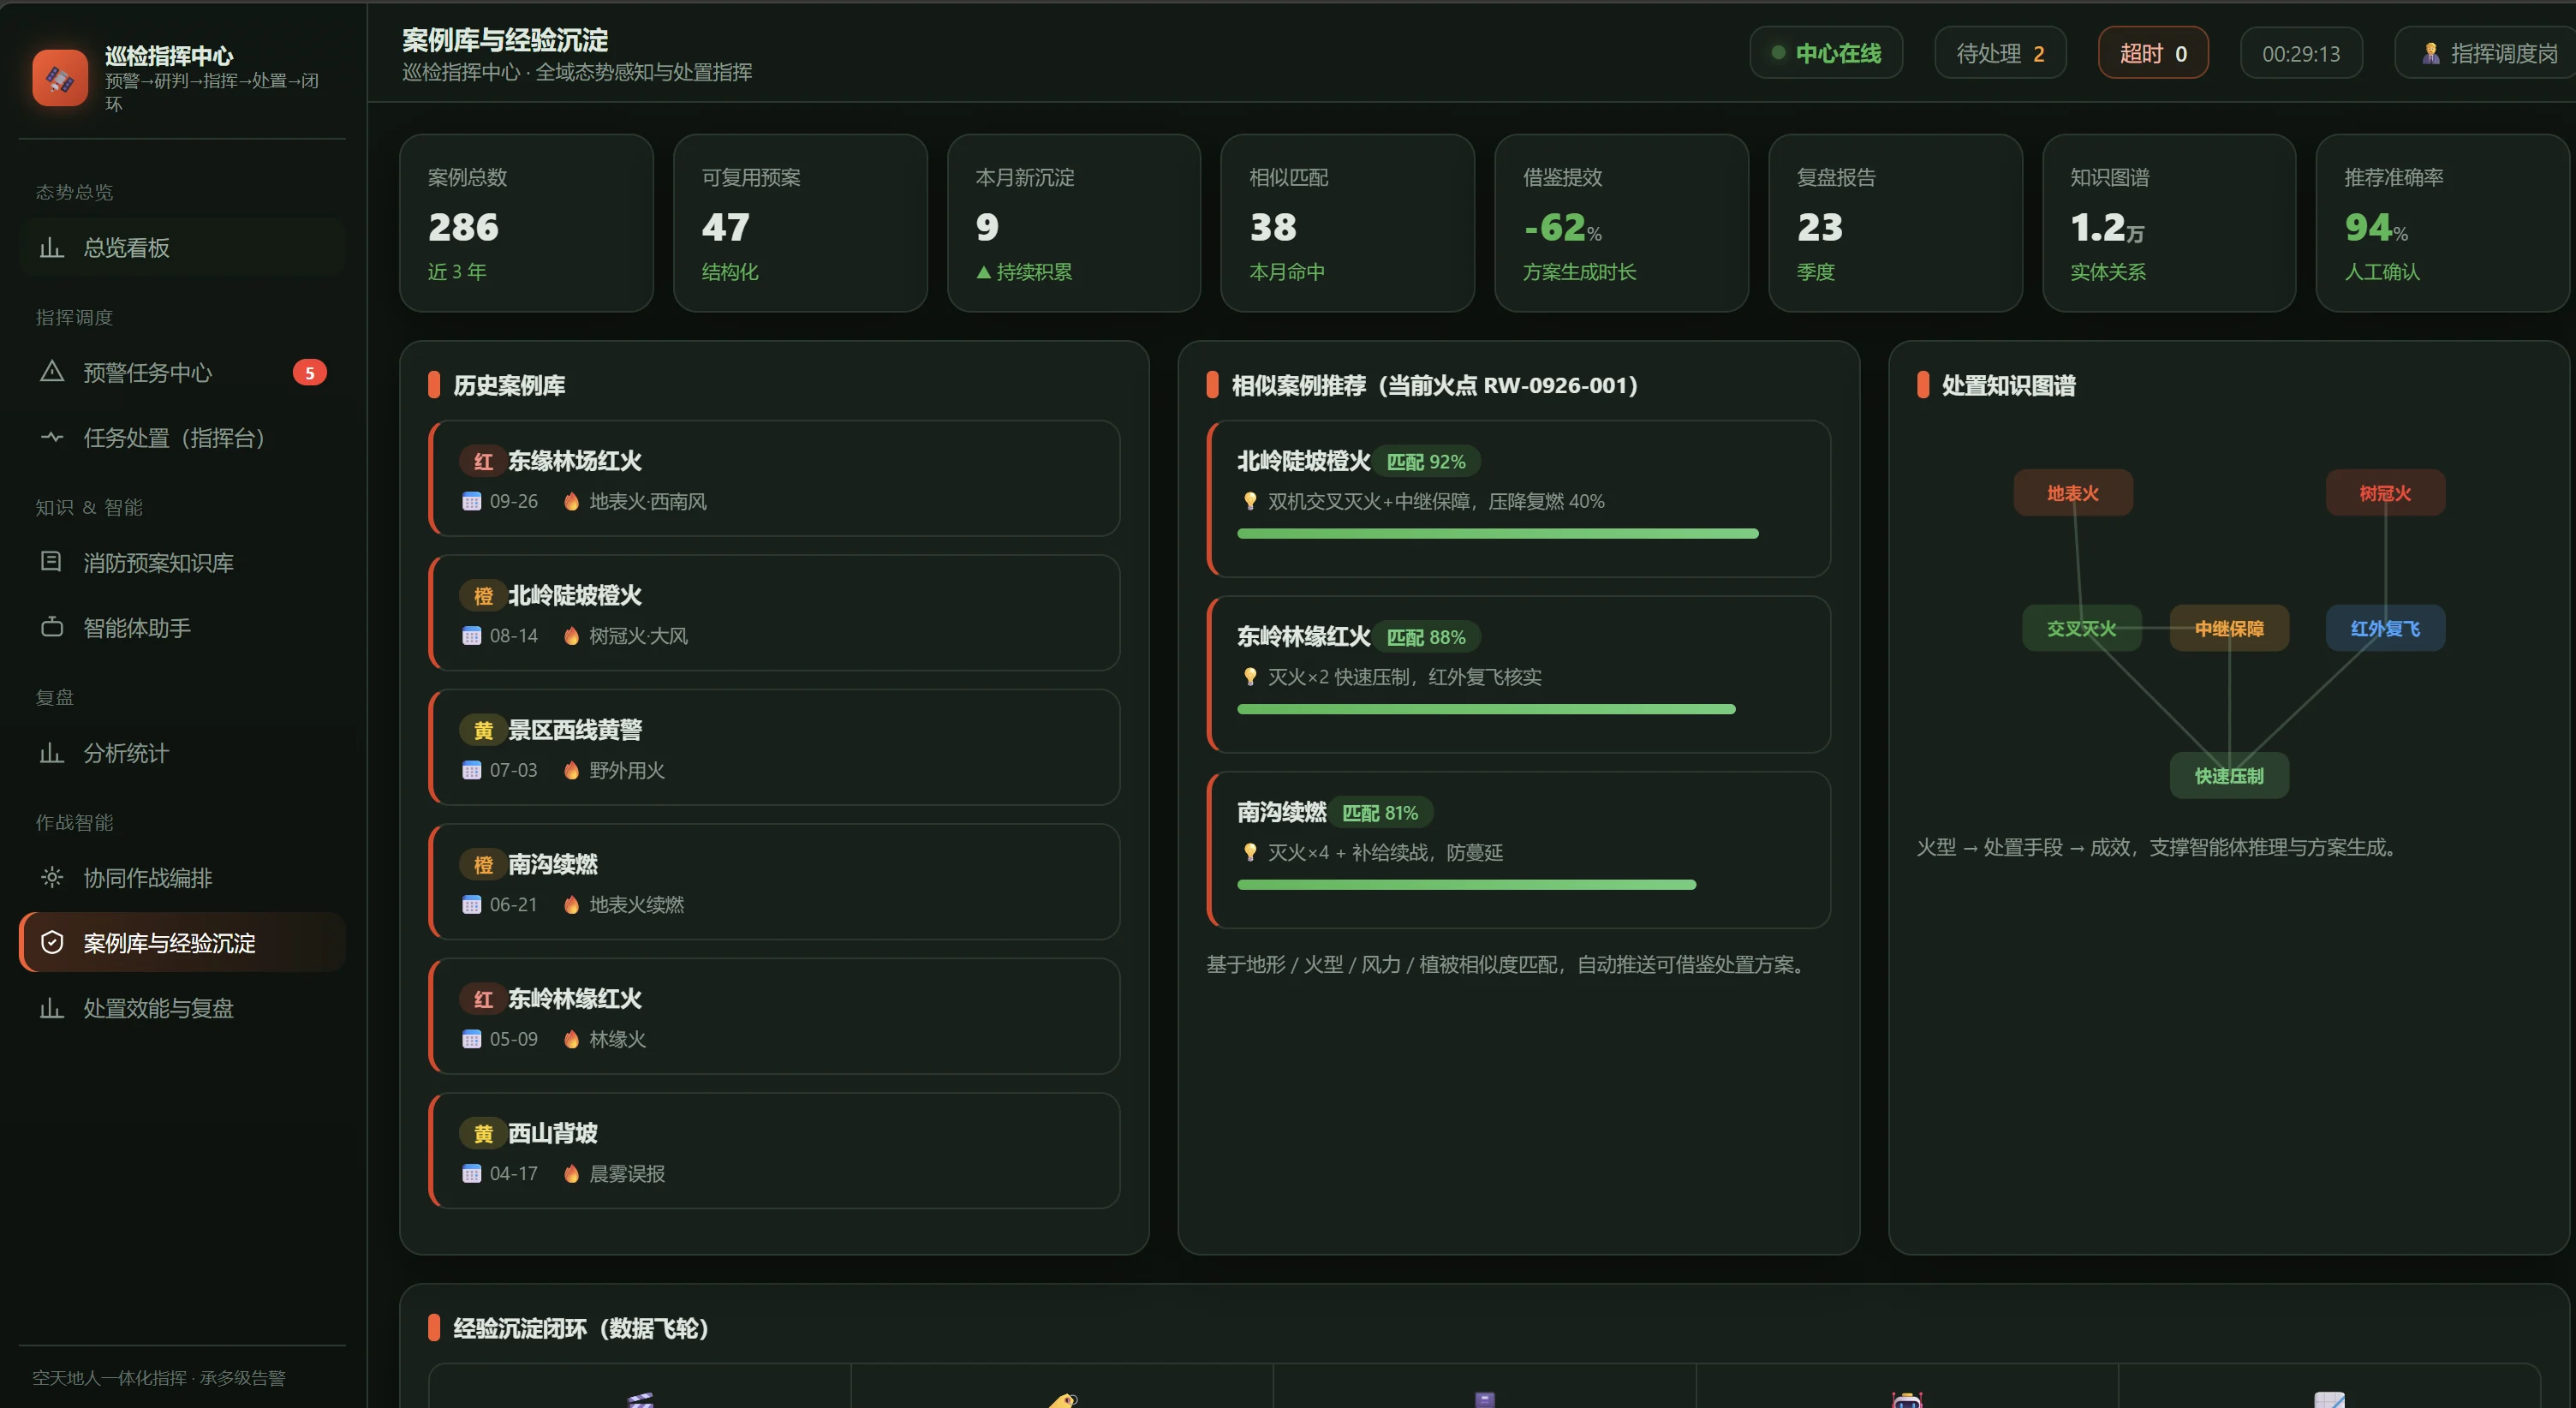Click the 预警任务中心 warning triangle icon
This screenshot has height=1408, width=2576.
pos(51,372)
